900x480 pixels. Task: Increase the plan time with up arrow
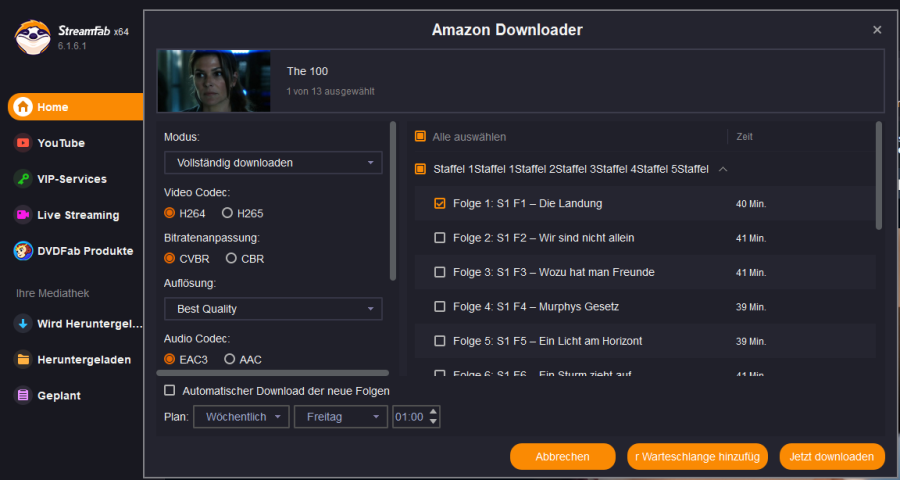pyautogui.click(x=433, y=412)
